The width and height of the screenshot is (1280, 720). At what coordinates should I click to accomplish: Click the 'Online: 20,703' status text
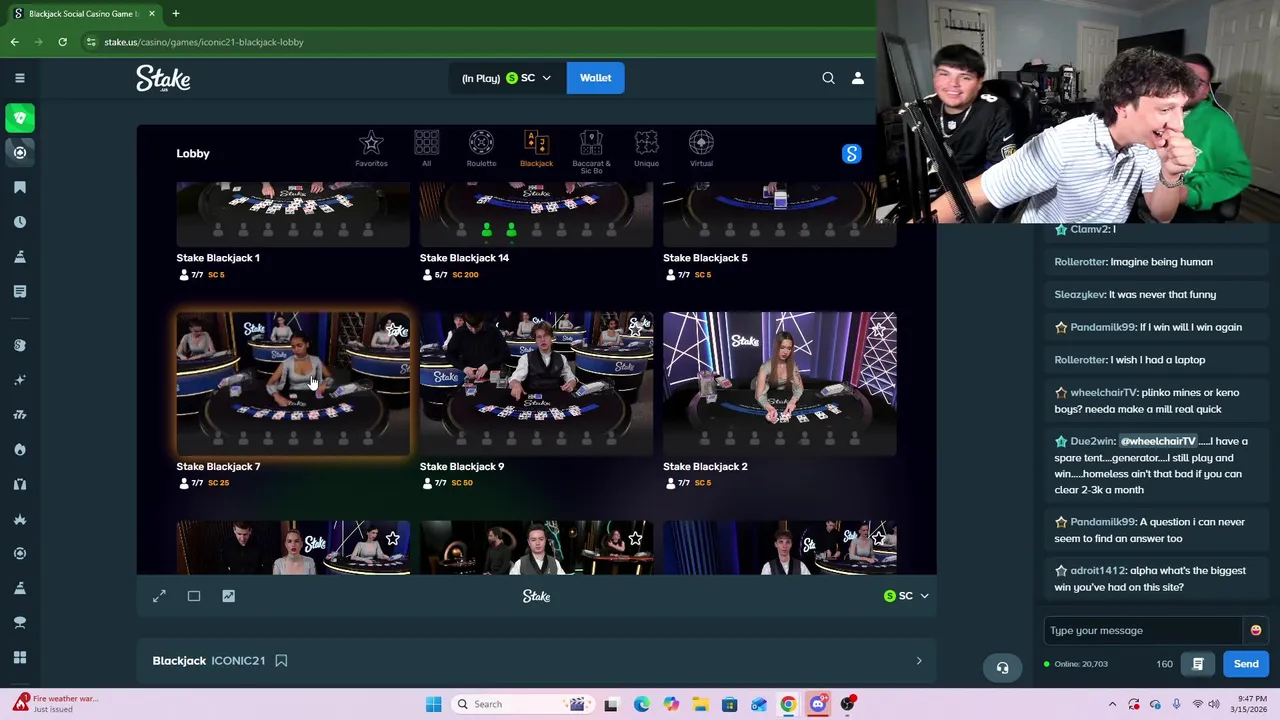[x=1081, y=664]
